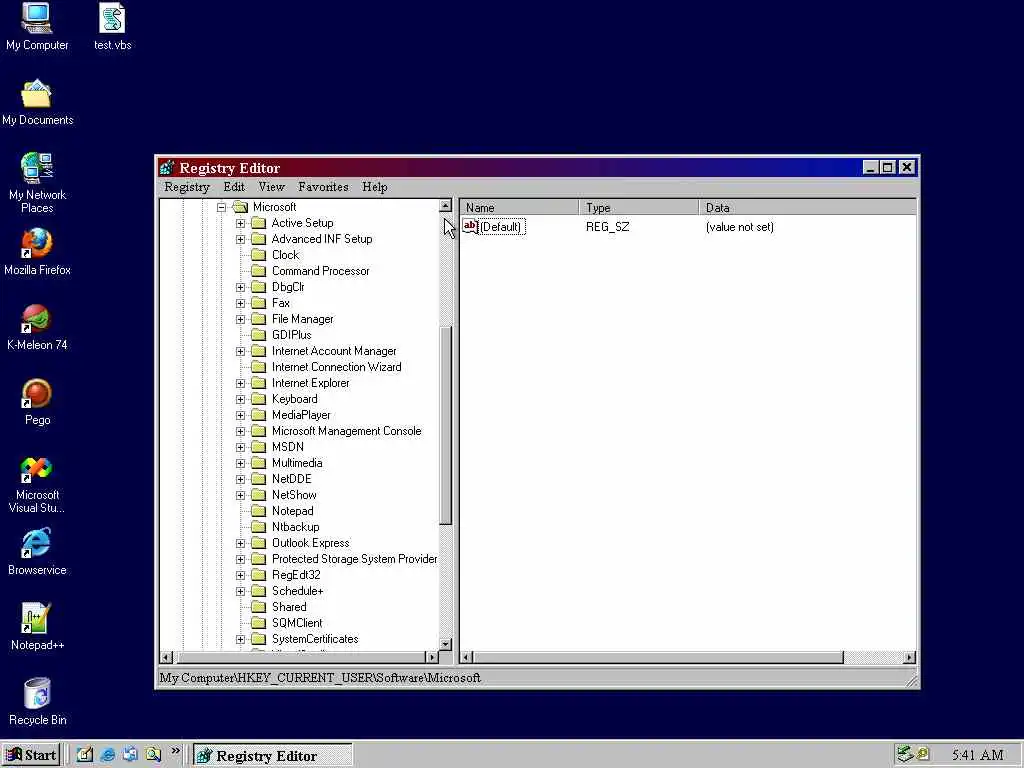
Task: Expand the Keyboard key
Action: [240, 399]
